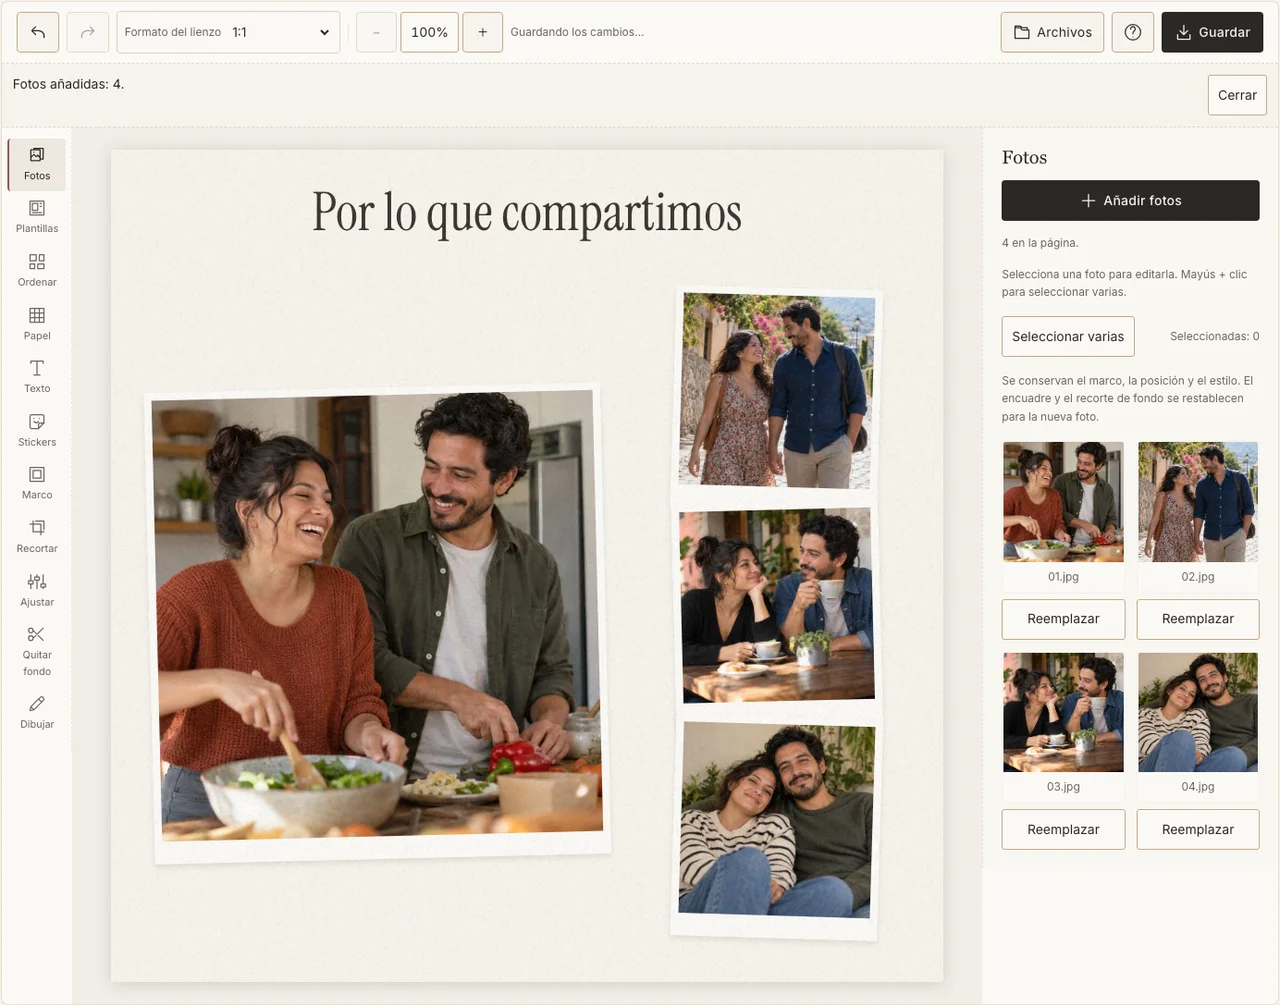Viewport: 1280px width, 1005px height.
Task: Select the Marco frame tool
Action: (x=37, y=483)
